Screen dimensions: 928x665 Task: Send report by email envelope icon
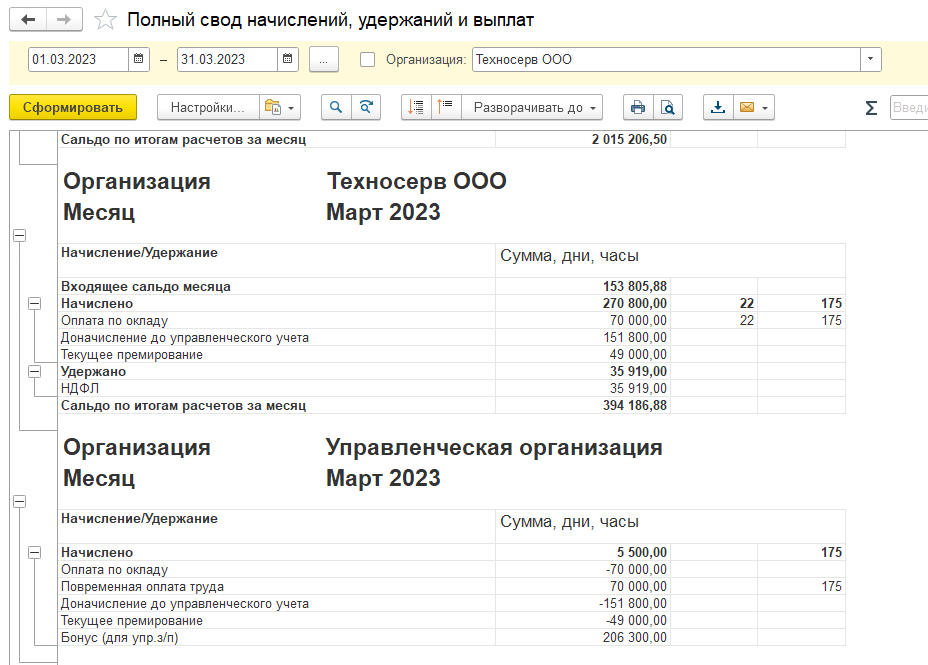pyautogui.click(x=747, y=107)
